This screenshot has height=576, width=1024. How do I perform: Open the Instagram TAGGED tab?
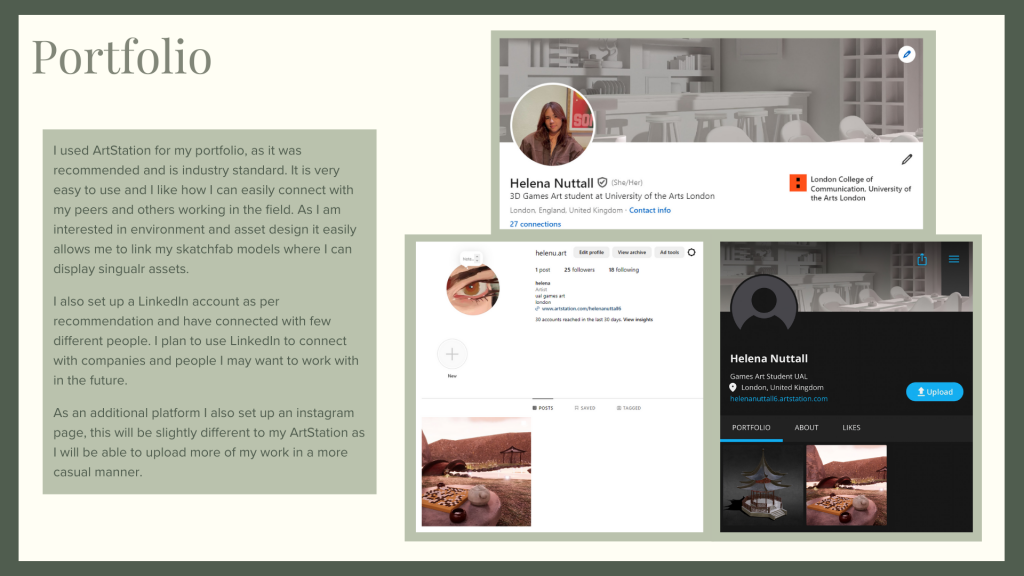tap(629, 408)
